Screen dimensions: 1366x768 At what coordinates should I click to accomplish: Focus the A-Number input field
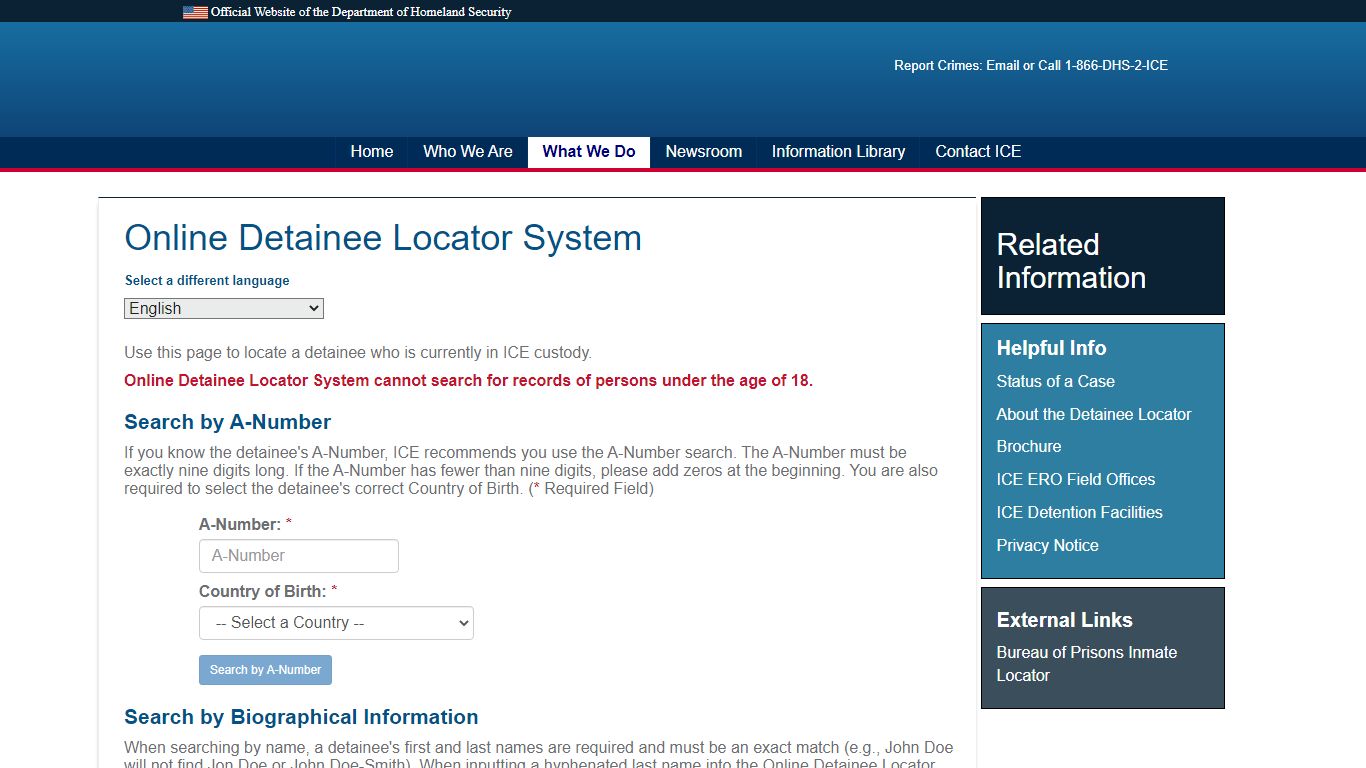click(299, 556)
